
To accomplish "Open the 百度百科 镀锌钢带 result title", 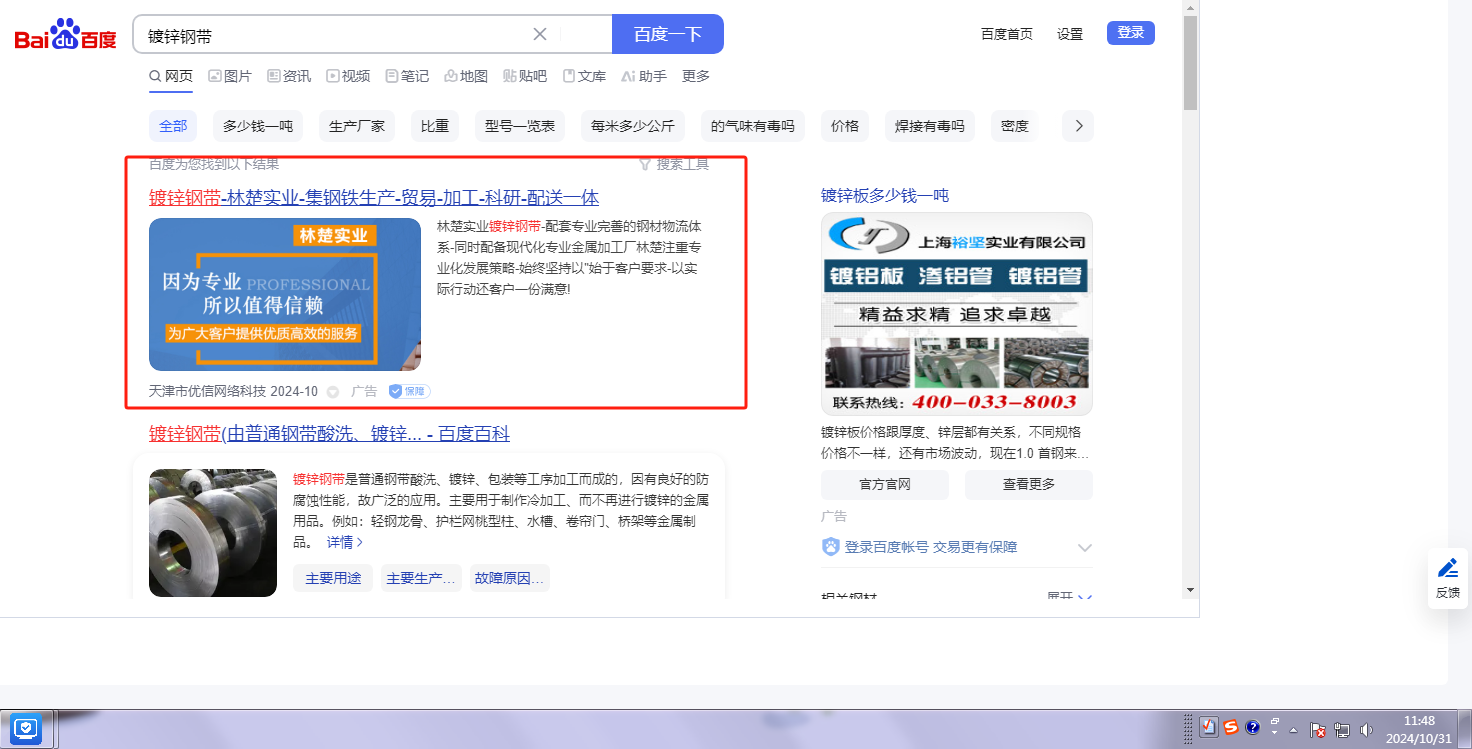I will point(329,434).
